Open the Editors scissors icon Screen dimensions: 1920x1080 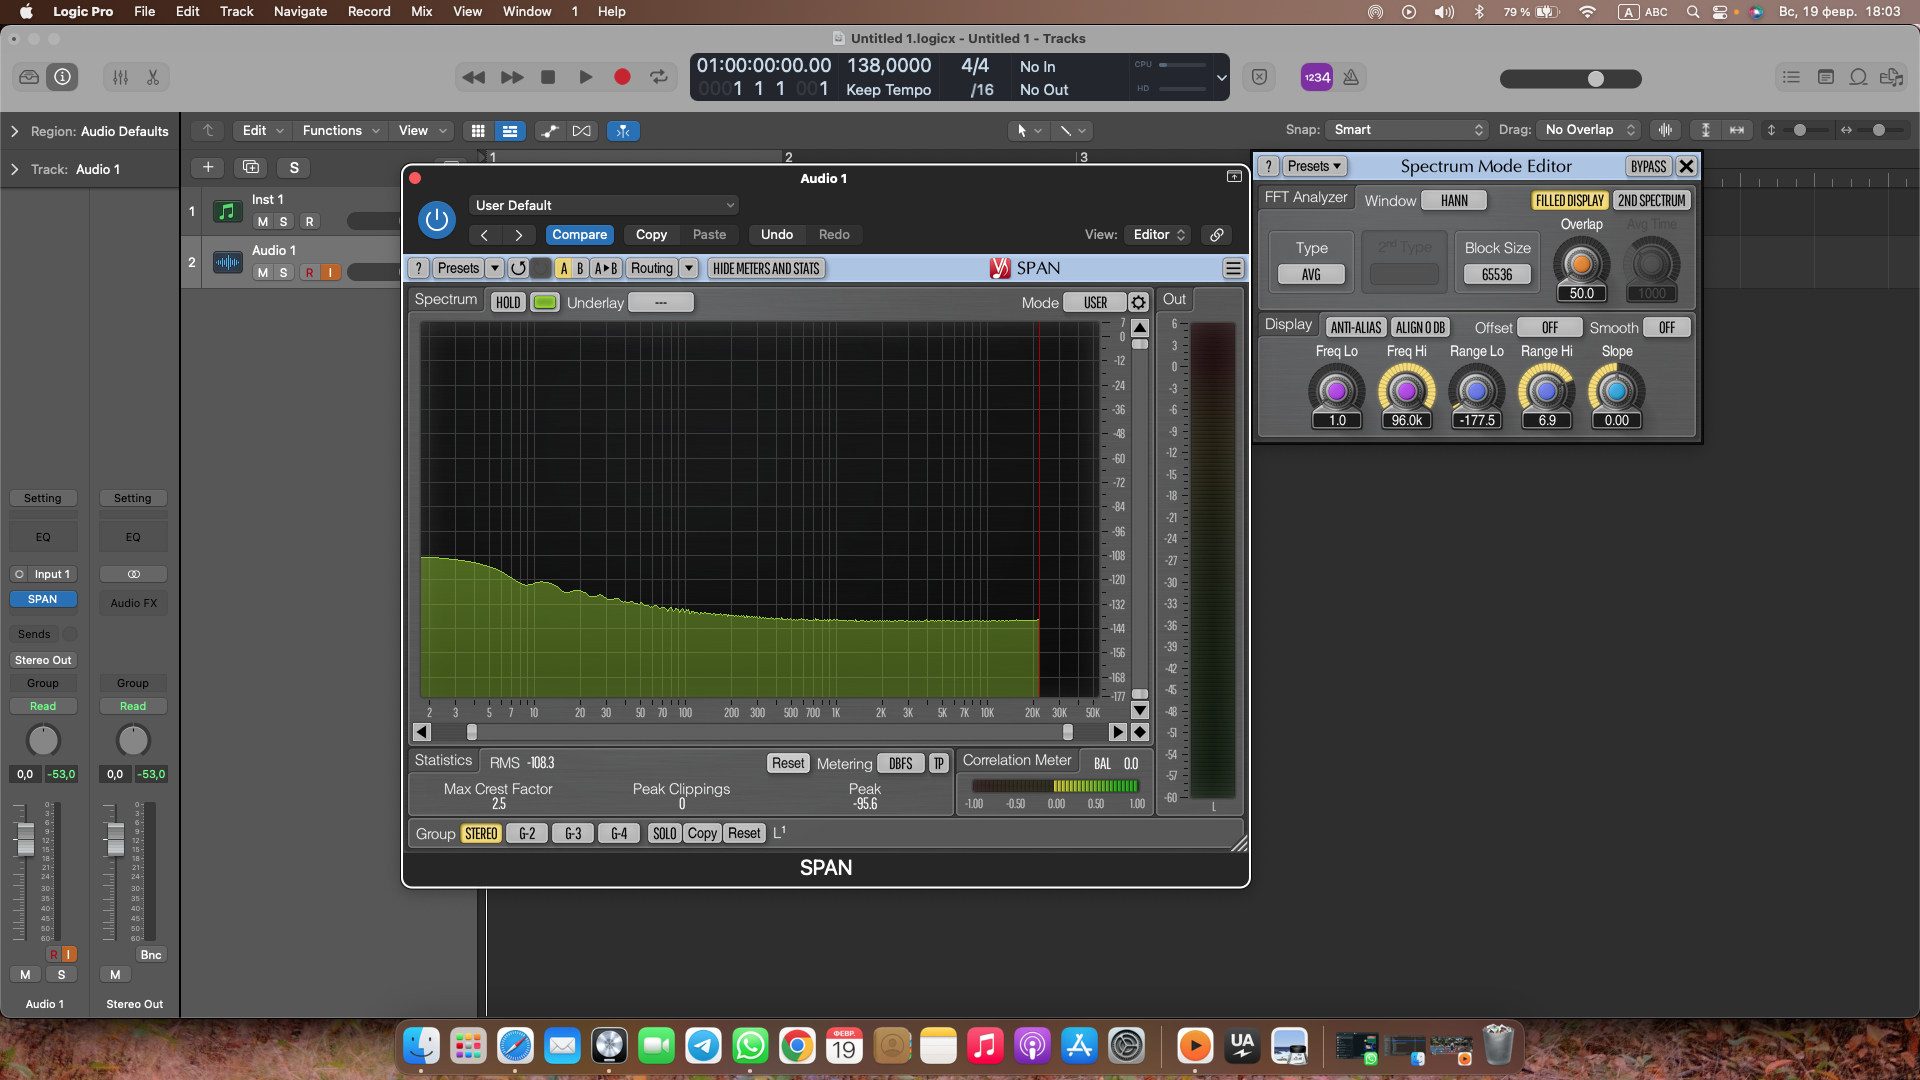coord(153,77)
